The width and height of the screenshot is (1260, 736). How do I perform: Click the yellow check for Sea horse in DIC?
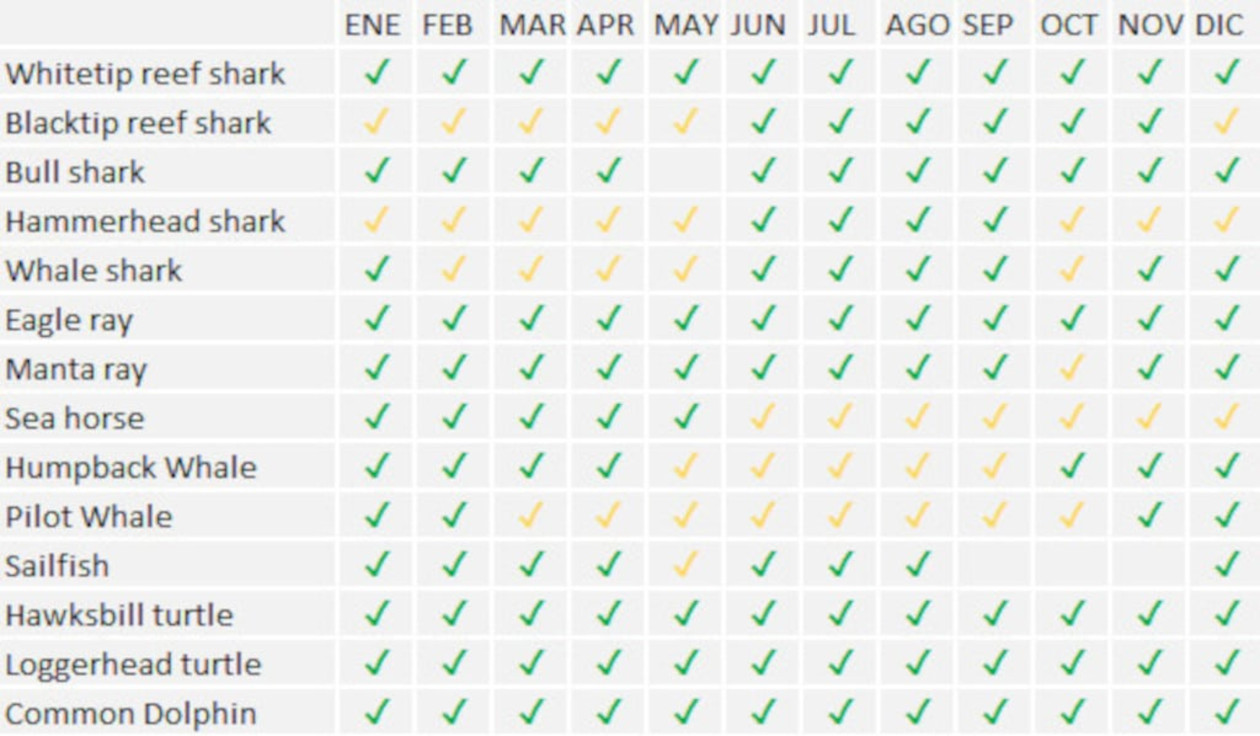pos(1226,416)
